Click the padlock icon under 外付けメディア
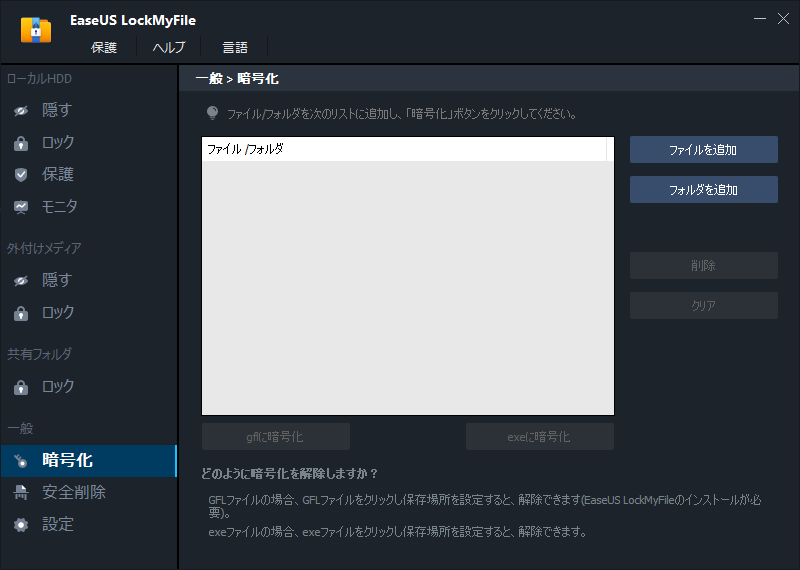This screenshot has height=570, width=800. click(21, 313)
